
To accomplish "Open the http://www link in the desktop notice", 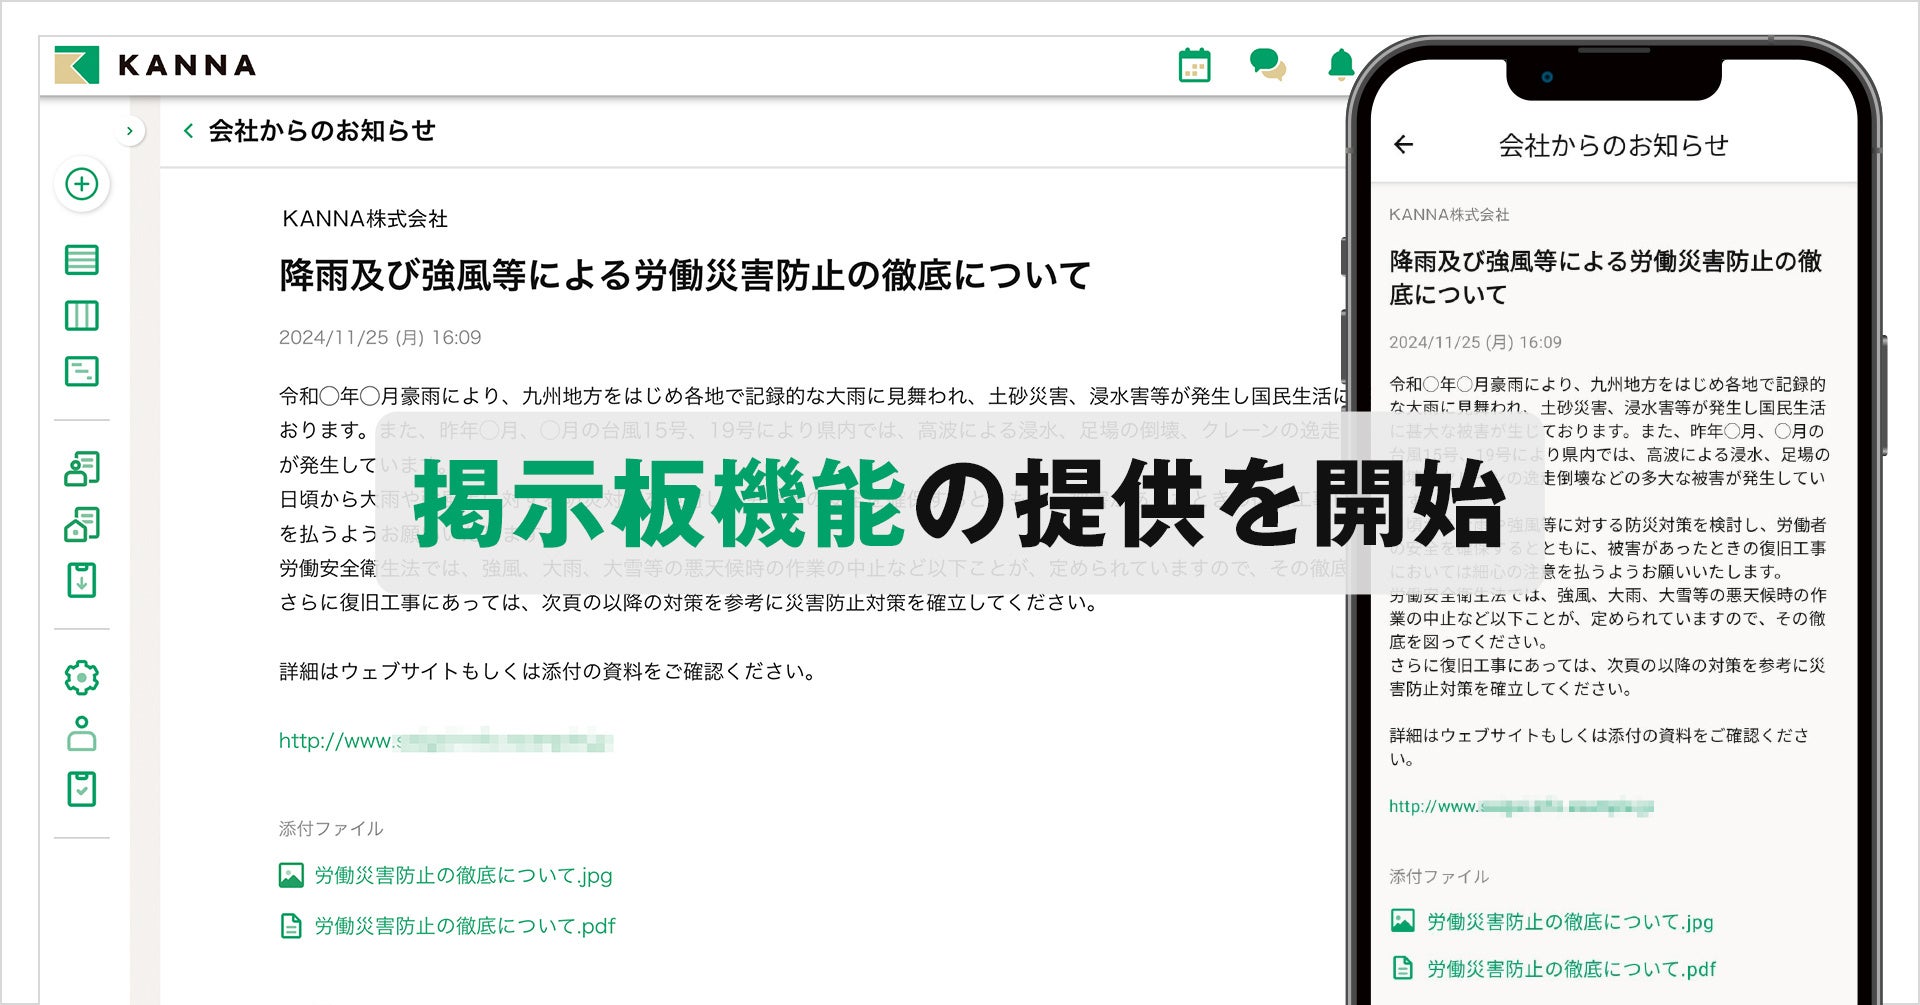I will pos(446,741).
